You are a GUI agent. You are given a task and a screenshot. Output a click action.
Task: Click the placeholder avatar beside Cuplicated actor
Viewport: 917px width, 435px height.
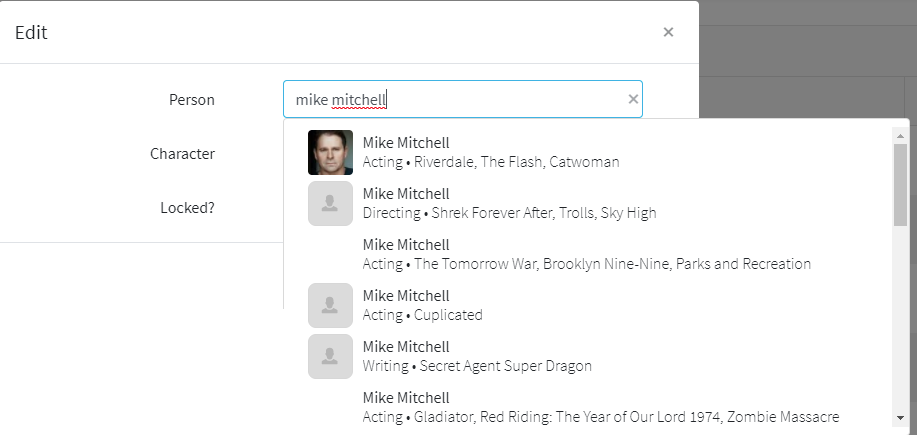pos(330,305)
